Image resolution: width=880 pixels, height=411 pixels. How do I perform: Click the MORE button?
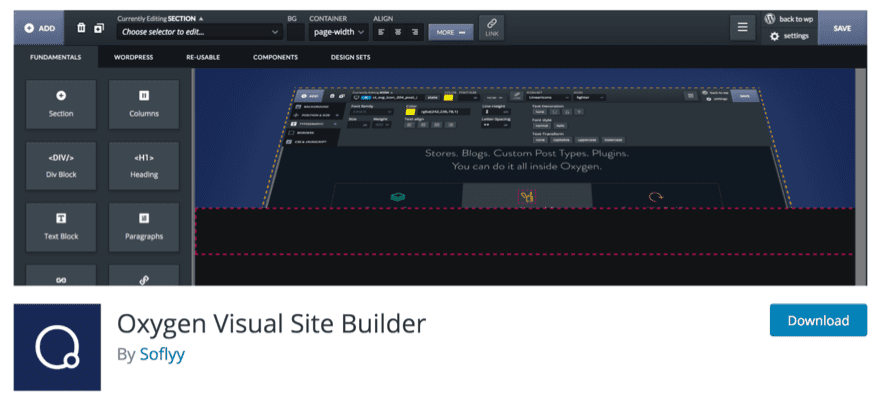coord(451,32)
